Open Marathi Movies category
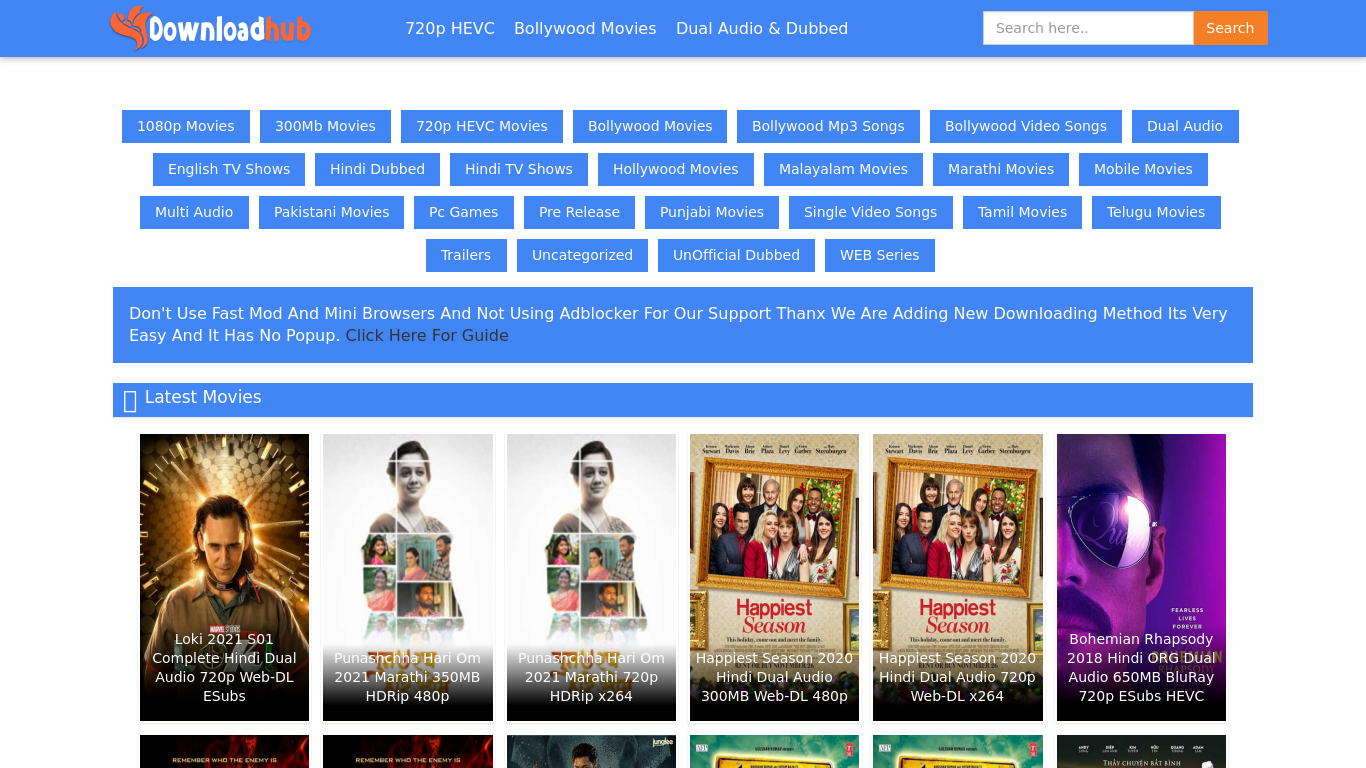Viewport: 1366px width, 768px height. coord(1001,169)
